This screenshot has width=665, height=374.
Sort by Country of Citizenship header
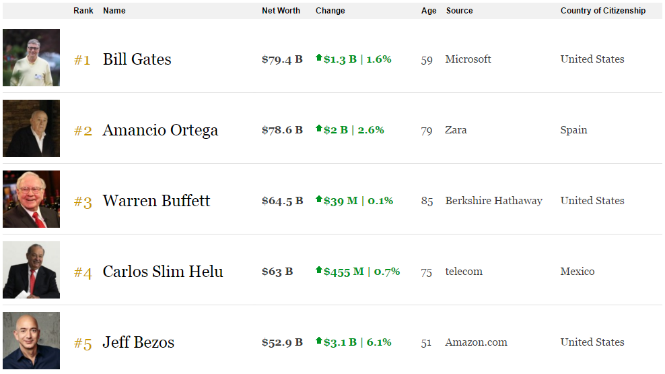603,11
